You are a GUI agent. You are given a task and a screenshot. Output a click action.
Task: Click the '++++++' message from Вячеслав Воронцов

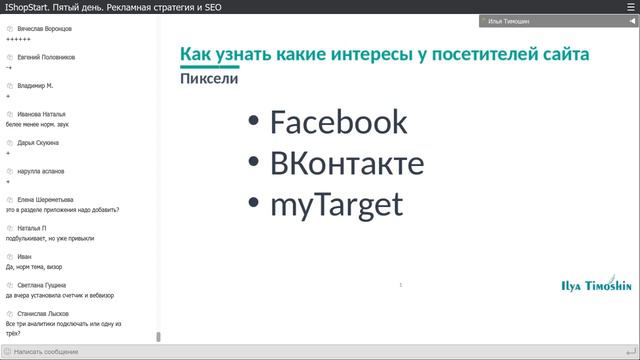point(18,39)
